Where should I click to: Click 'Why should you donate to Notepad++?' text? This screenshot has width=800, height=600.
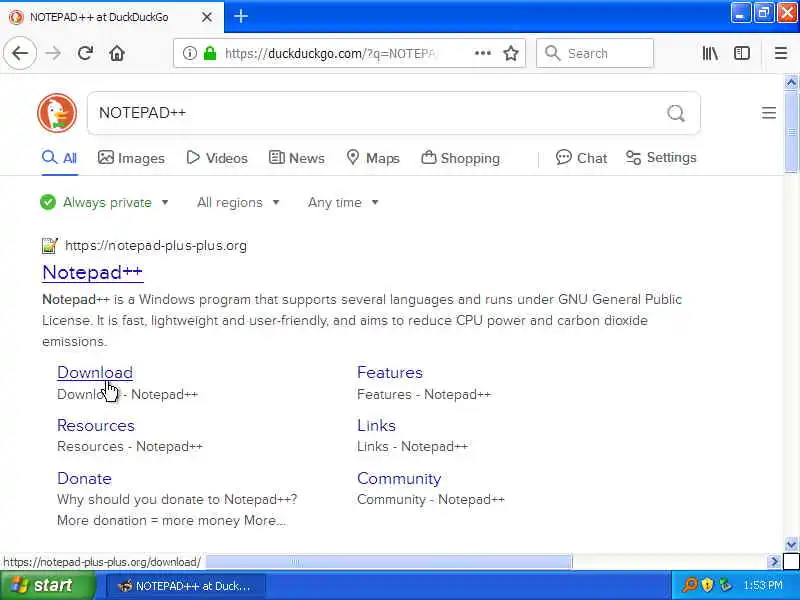(x=177, y=499)
